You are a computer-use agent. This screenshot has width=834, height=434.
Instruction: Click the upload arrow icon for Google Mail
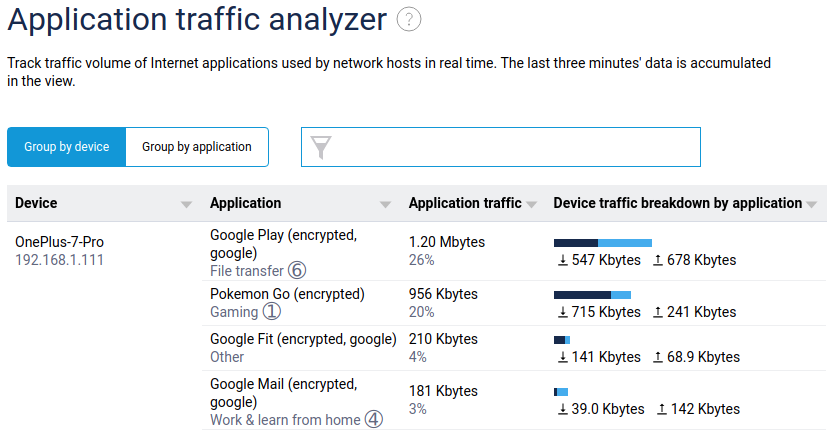(666, 409)
